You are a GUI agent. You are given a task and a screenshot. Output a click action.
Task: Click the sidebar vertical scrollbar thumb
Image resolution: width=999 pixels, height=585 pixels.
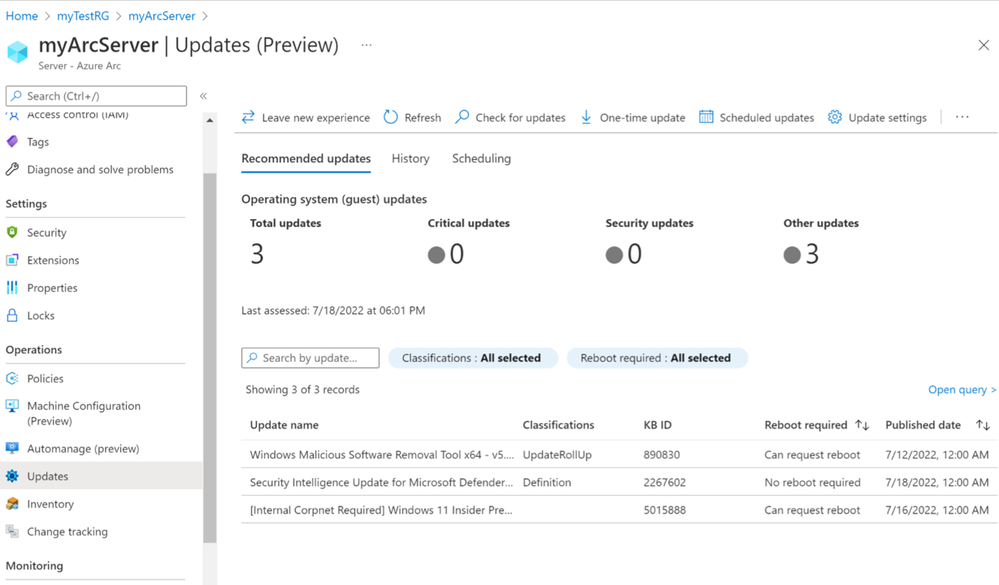210,358
